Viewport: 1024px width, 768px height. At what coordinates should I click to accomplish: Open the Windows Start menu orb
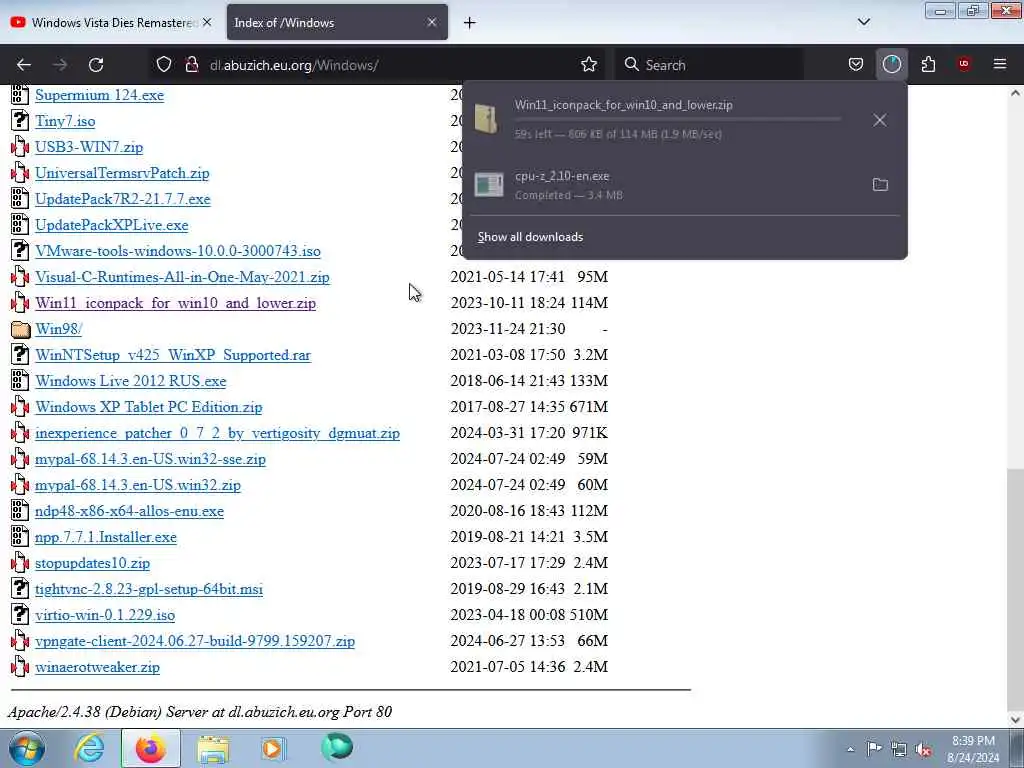tap(27, 748)
